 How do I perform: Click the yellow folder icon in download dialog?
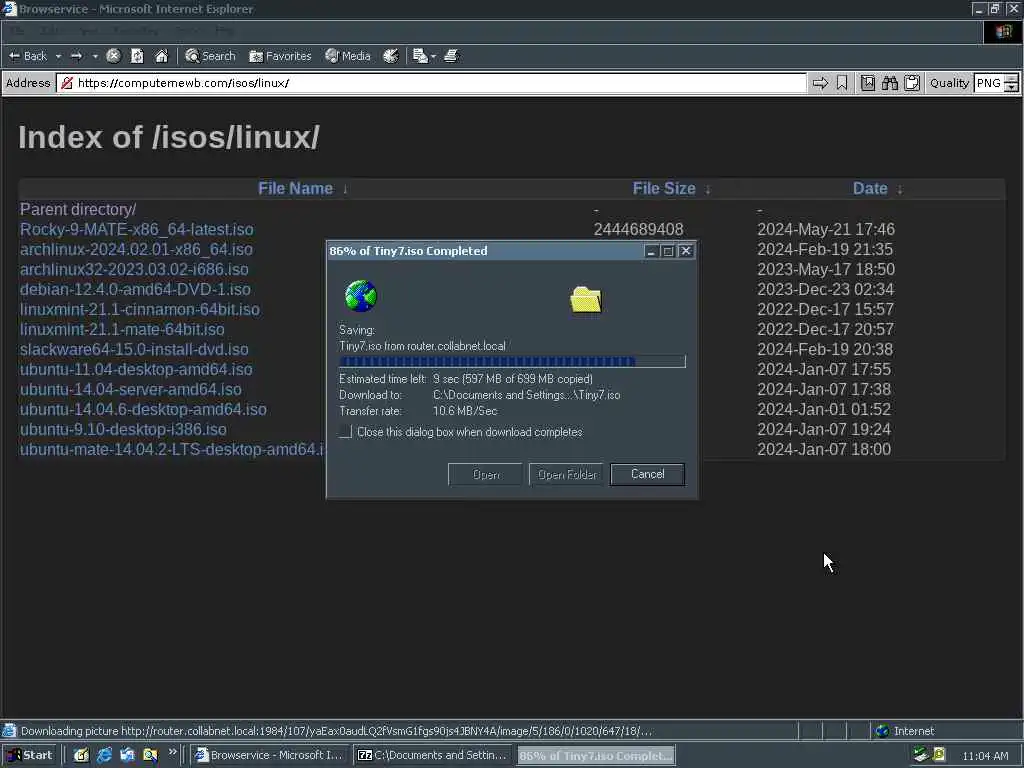[586, 300]
